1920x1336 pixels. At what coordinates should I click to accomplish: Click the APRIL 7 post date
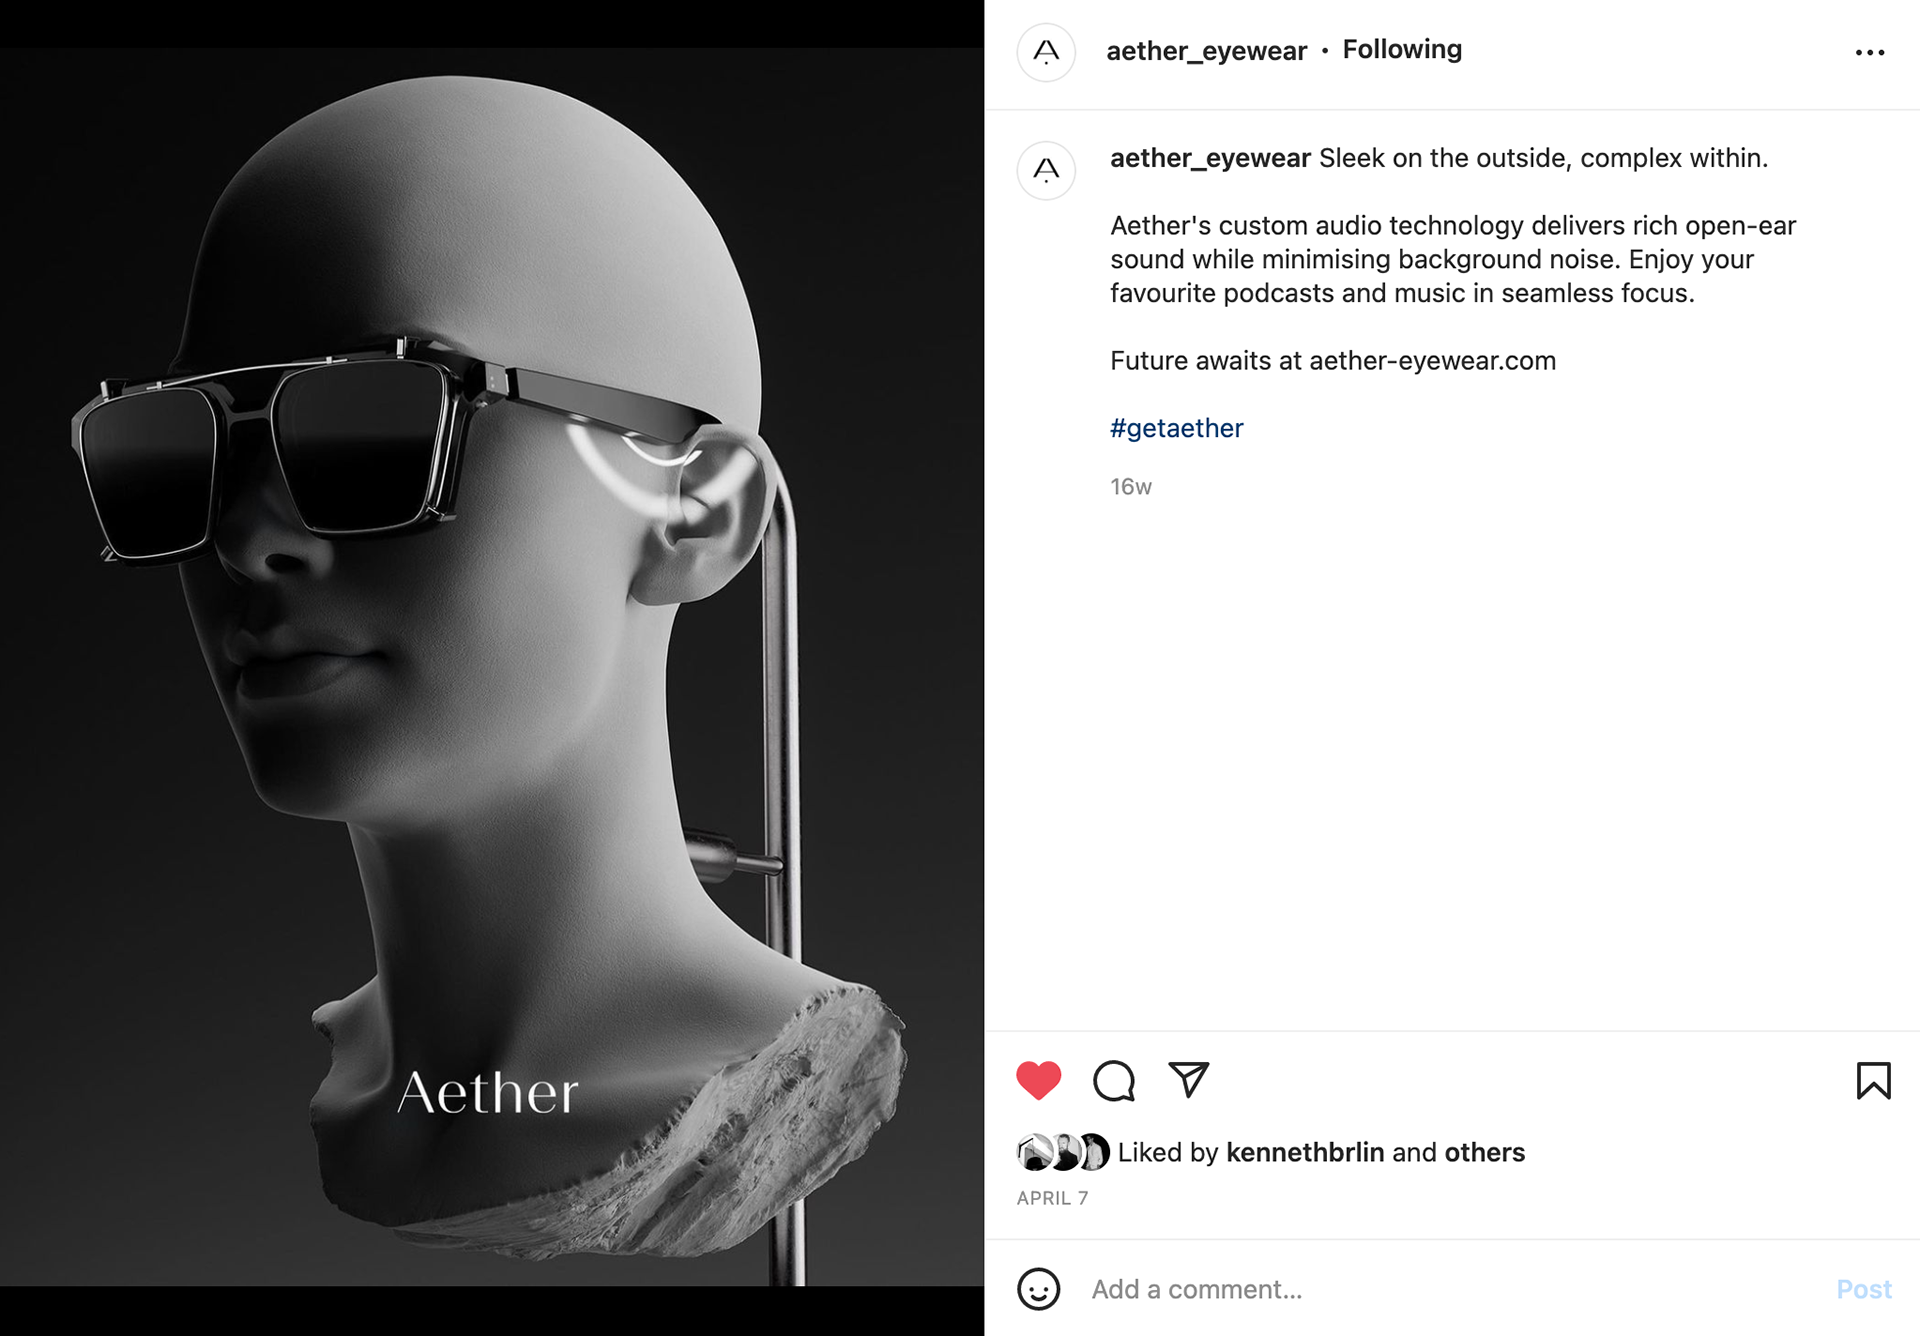(1052, 1198)
